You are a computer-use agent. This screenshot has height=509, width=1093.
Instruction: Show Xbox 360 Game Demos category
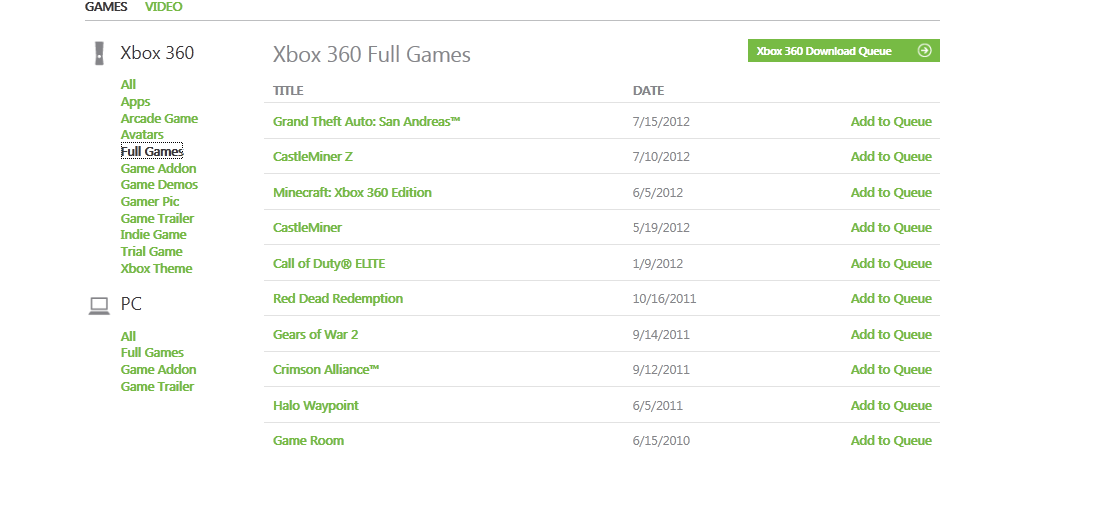[159, 185]
